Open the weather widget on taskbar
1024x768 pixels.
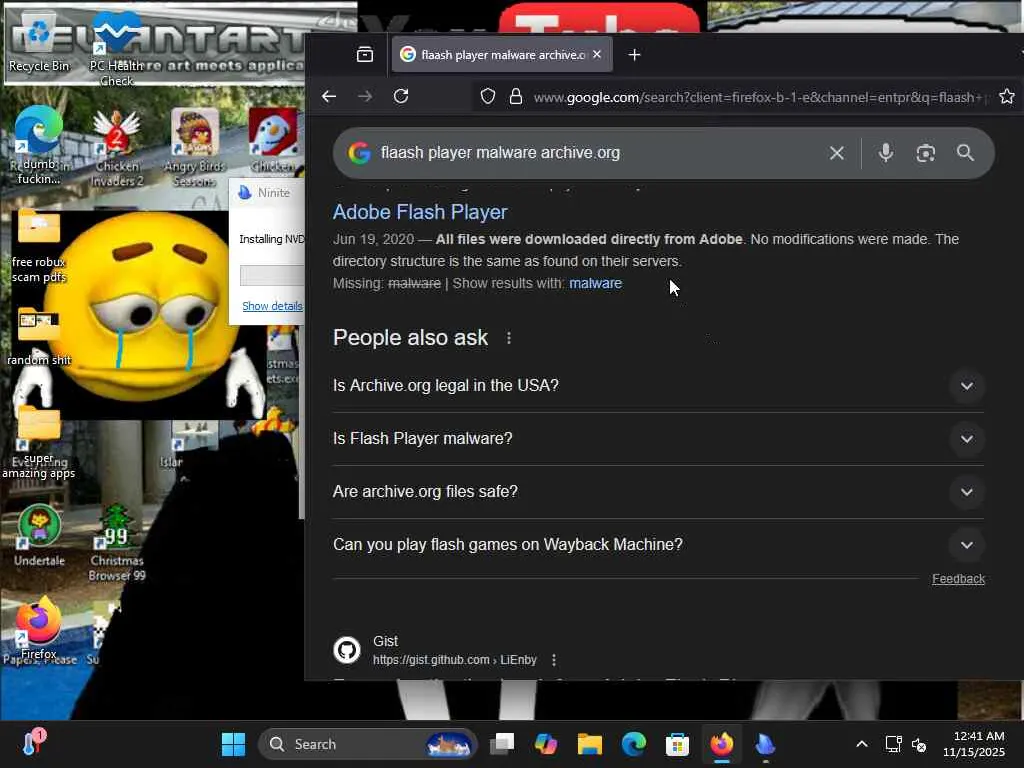coord(32,743)
